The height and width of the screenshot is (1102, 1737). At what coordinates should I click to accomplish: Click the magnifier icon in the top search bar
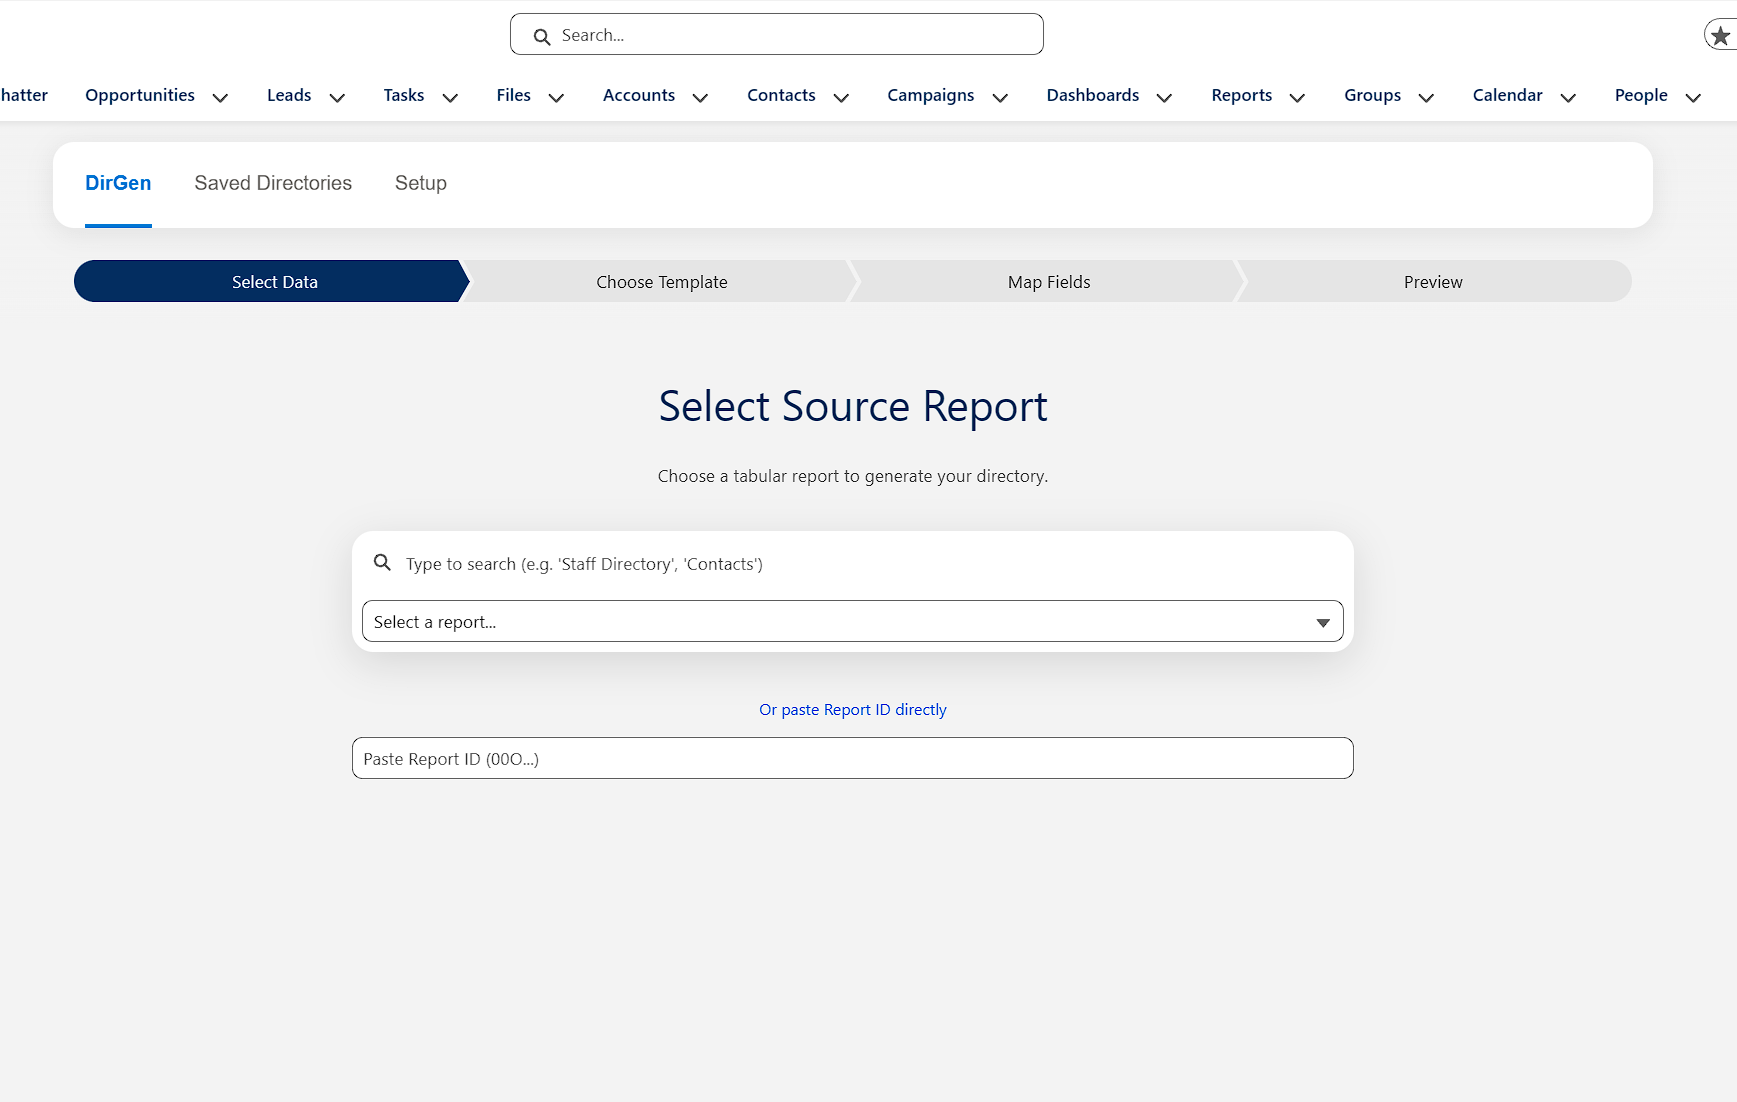[x=541, y=35]
